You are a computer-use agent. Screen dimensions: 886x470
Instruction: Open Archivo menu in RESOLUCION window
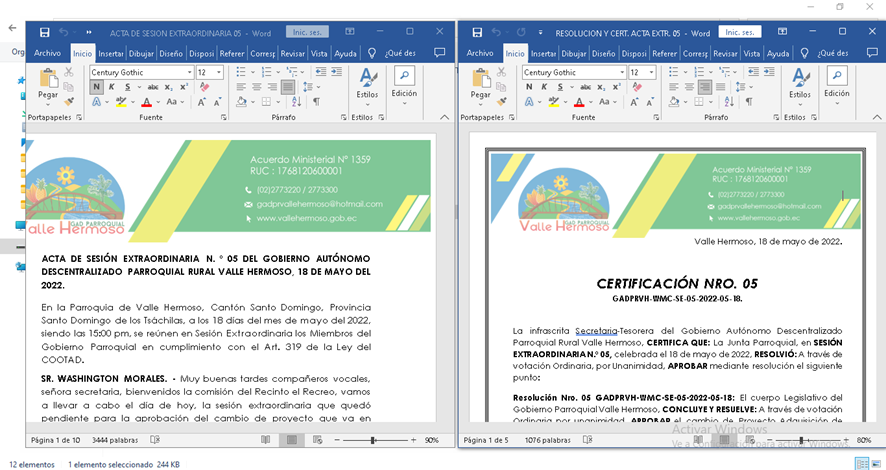tap(480, 53)
